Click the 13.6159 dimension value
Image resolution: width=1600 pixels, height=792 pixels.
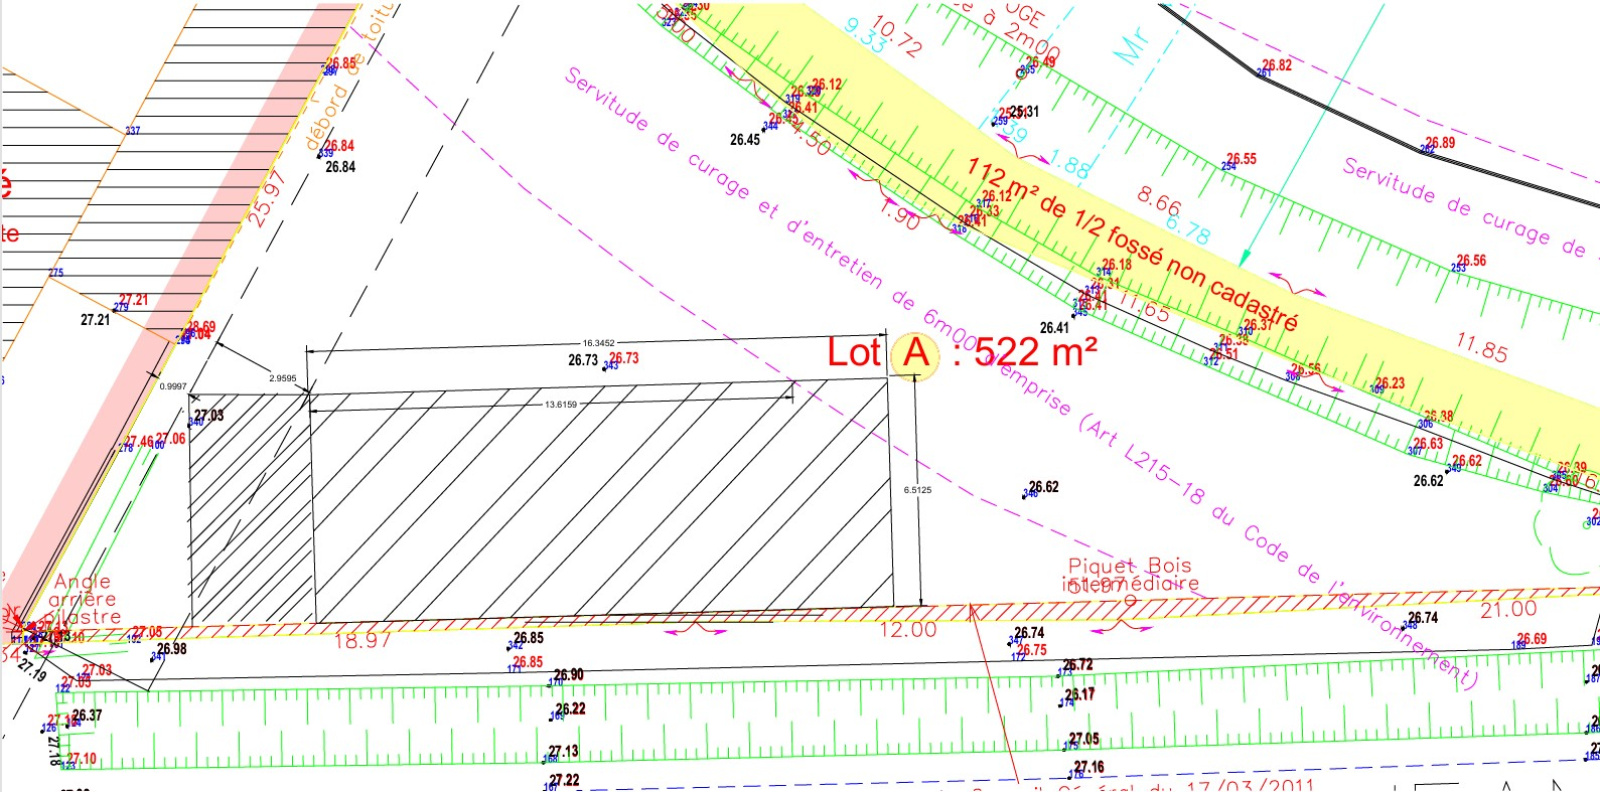tap(561, 405)
